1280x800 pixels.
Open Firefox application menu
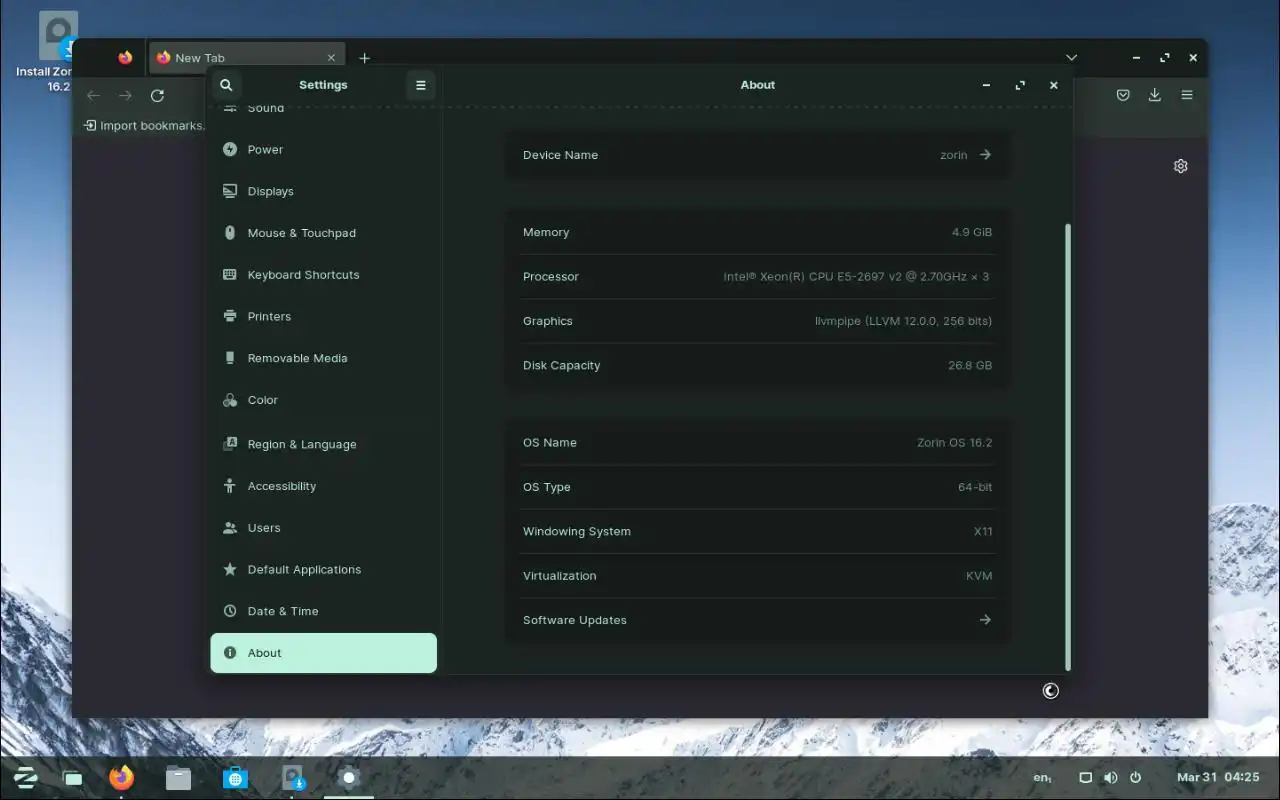click(1187, 95)
